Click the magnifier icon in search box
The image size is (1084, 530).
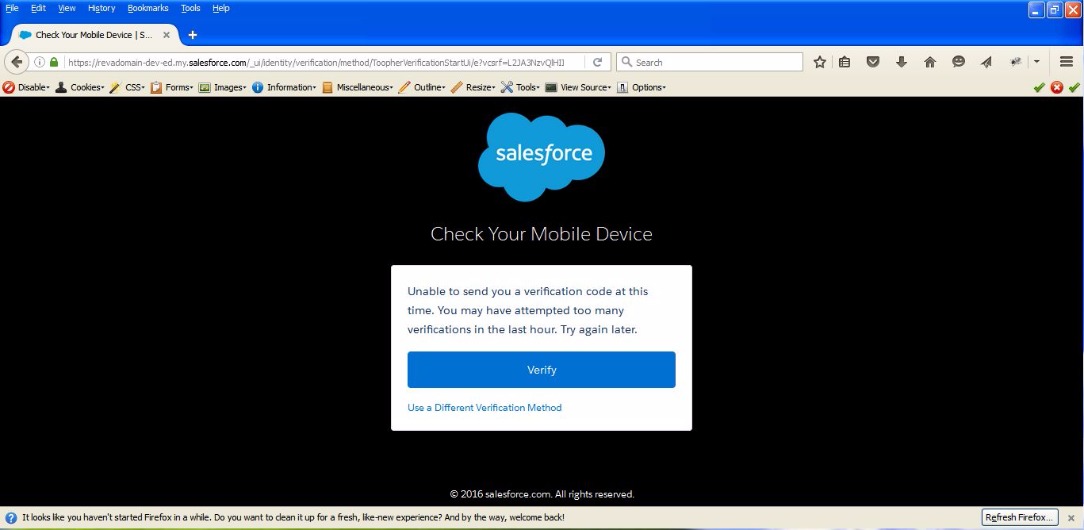tap(626, 62)
